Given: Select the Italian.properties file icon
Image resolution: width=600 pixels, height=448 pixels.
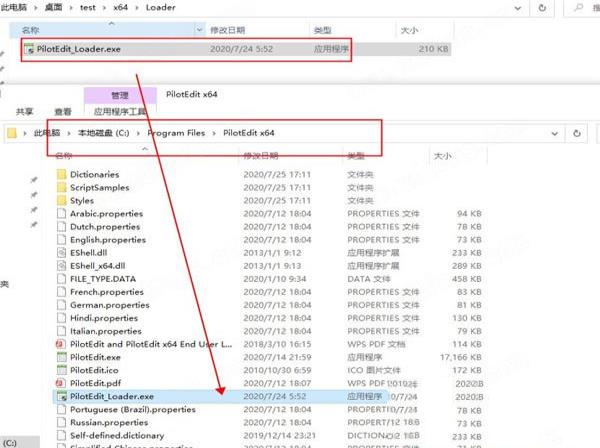Looking at the screenshot, I should click(61, 331).
